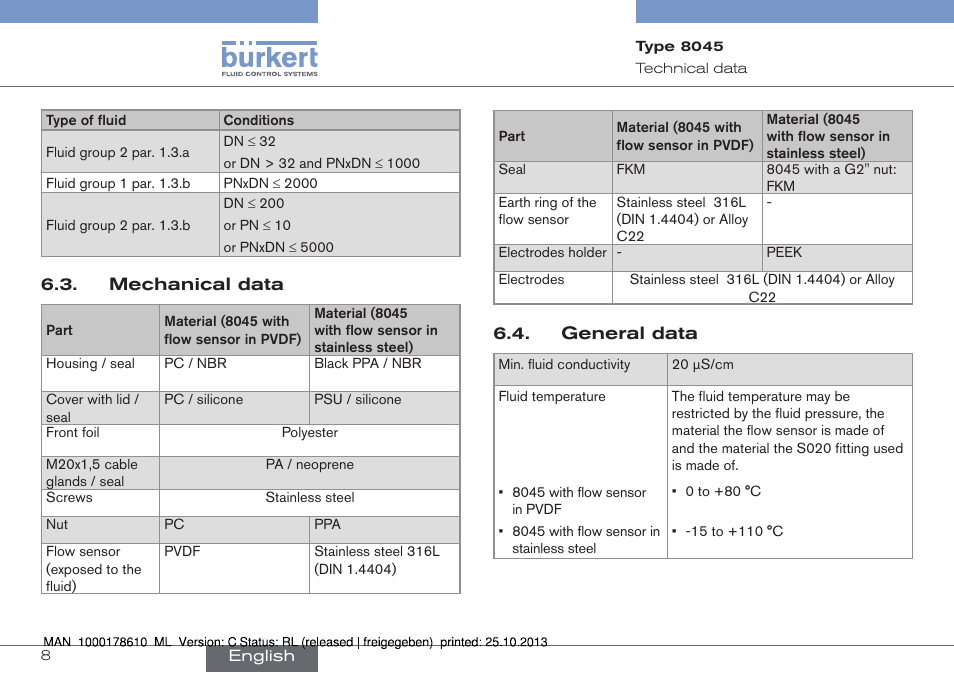The image size is (954, 673).
Task: Select the 'Polyester' material cell
Action: pos(310,440)
